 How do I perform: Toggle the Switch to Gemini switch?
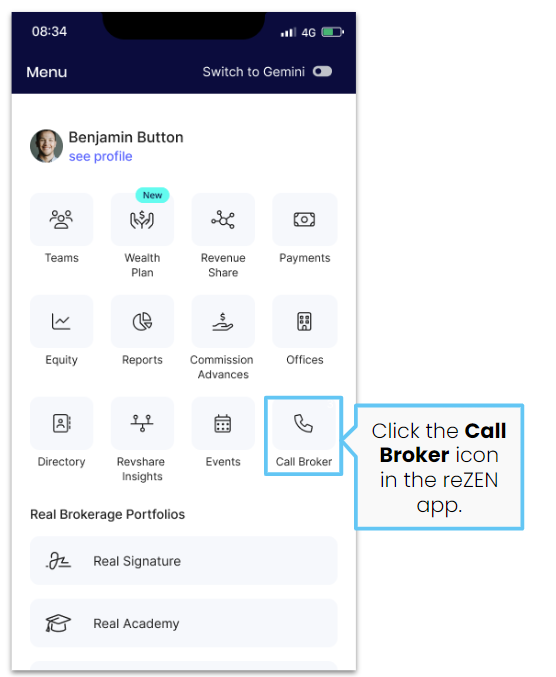[x=322, y=71]
